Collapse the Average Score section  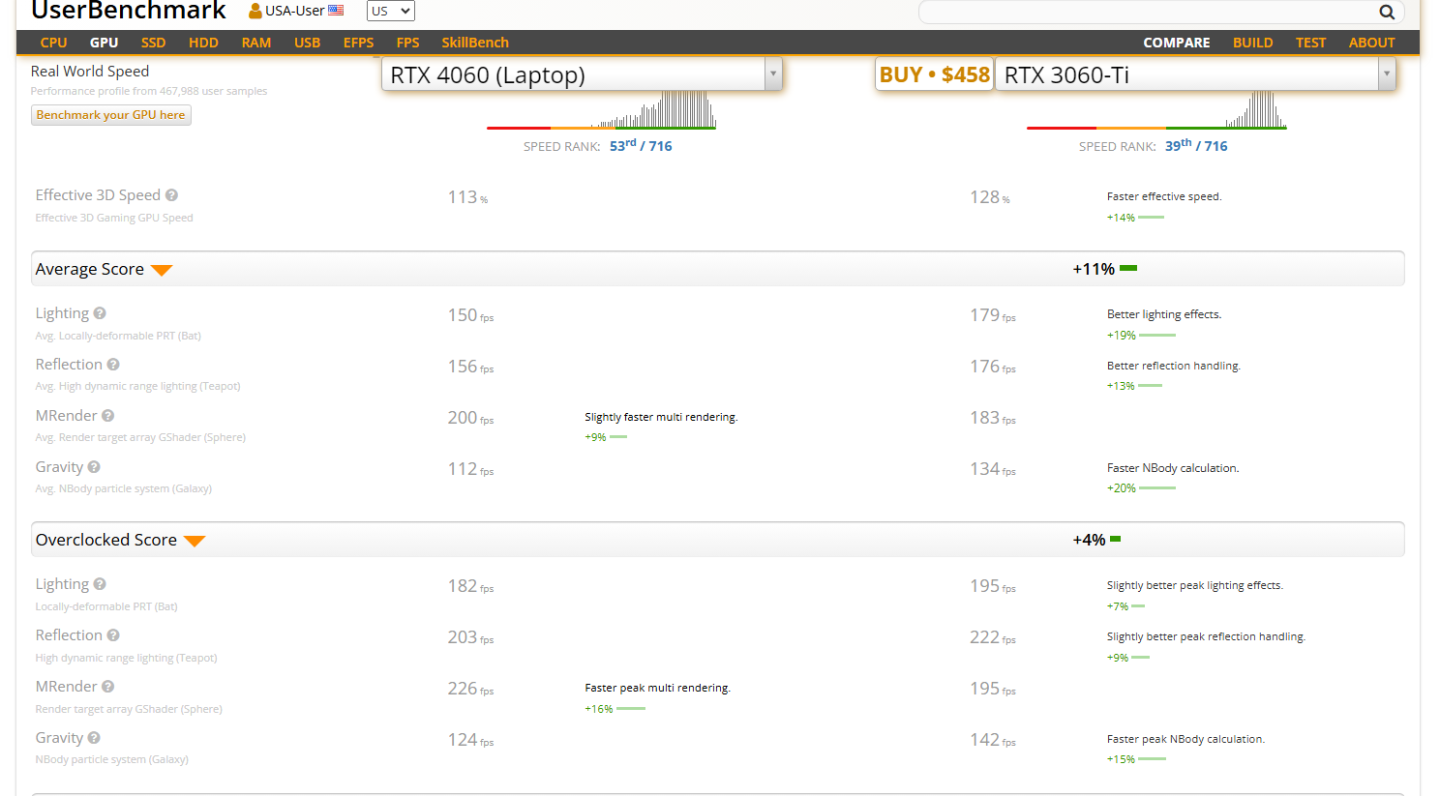tap(162, 270)
